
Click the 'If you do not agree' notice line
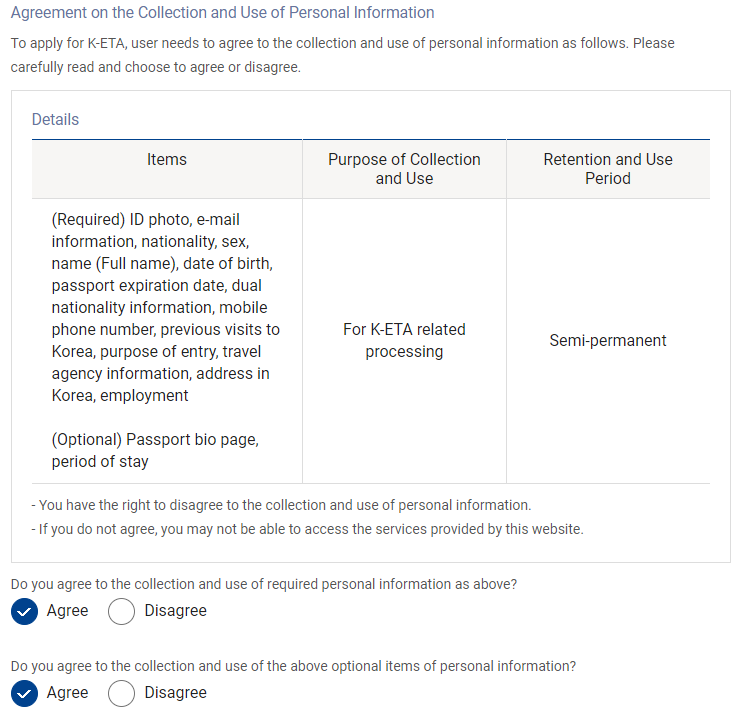307,529
